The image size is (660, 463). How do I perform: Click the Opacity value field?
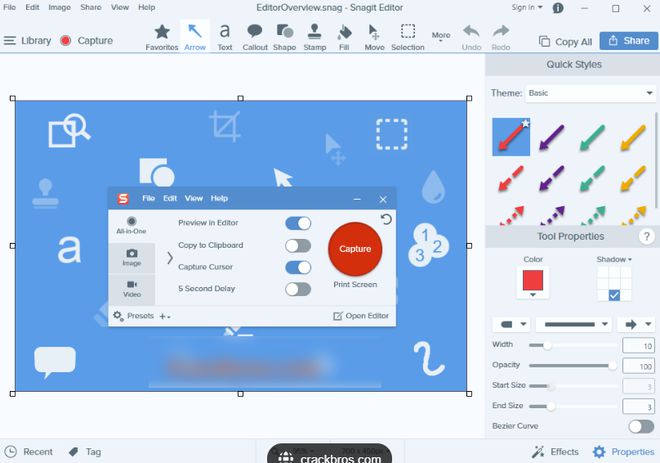[638, 366]
